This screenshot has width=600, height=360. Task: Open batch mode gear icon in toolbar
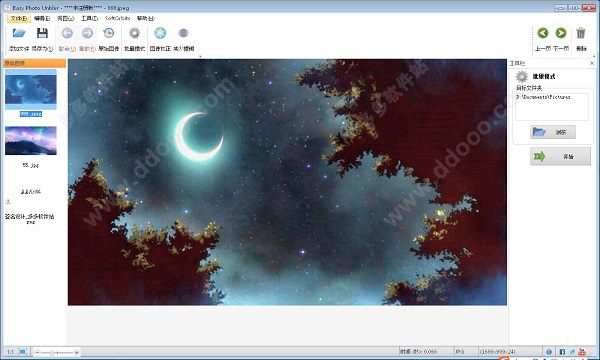tap(134, 33)
